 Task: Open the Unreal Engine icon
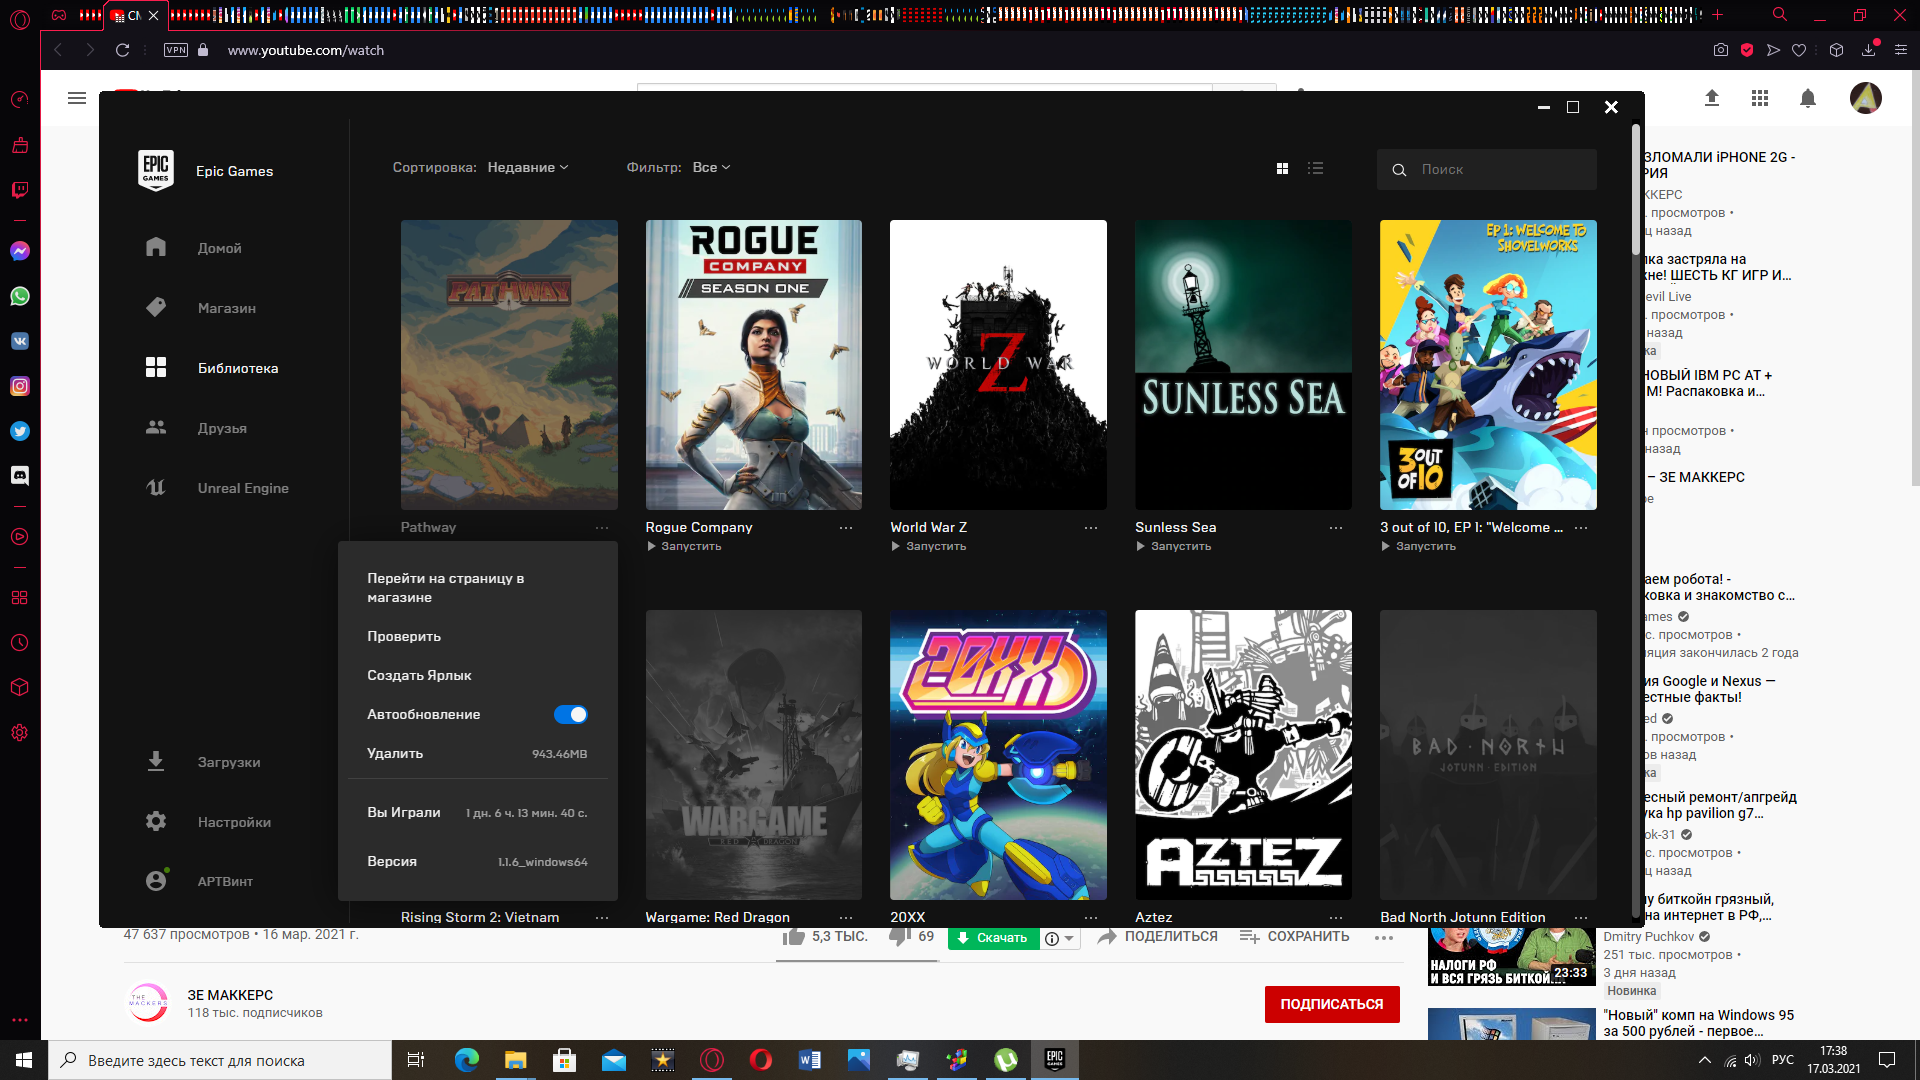[156, 487]
